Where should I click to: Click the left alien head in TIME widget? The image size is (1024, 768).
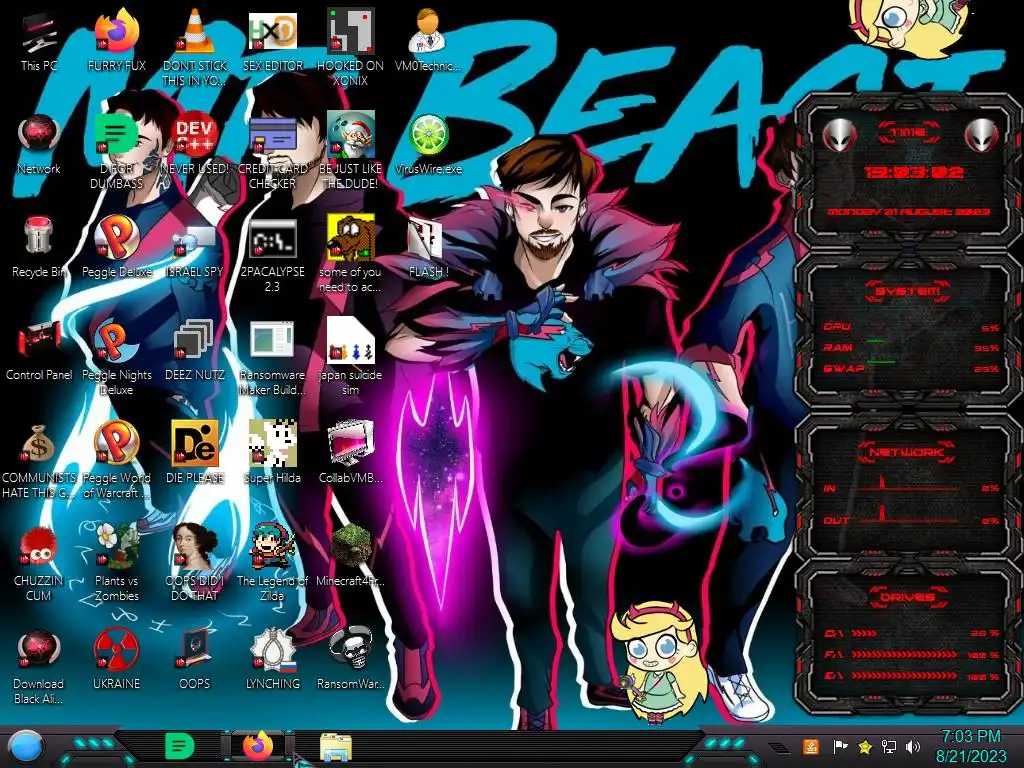pos(839,135)
